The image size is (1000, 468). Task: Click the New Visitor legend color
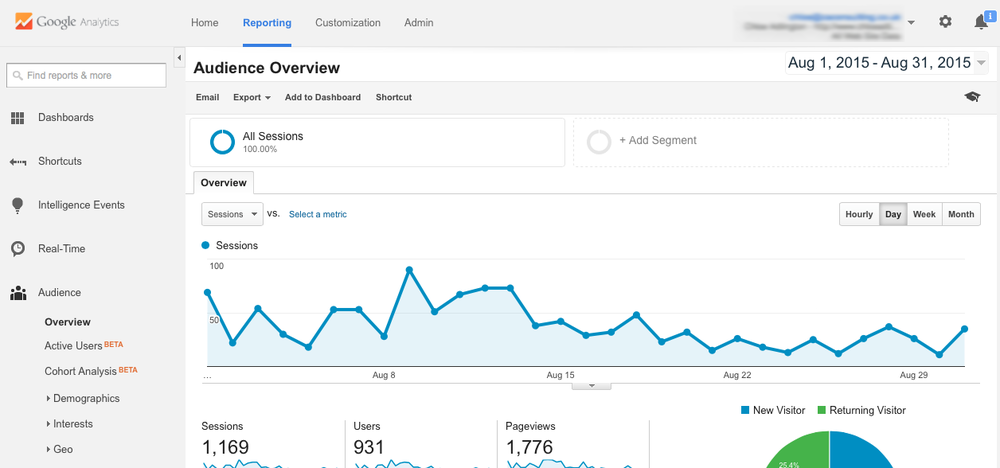pyautogui.click(x=745, y=411)
